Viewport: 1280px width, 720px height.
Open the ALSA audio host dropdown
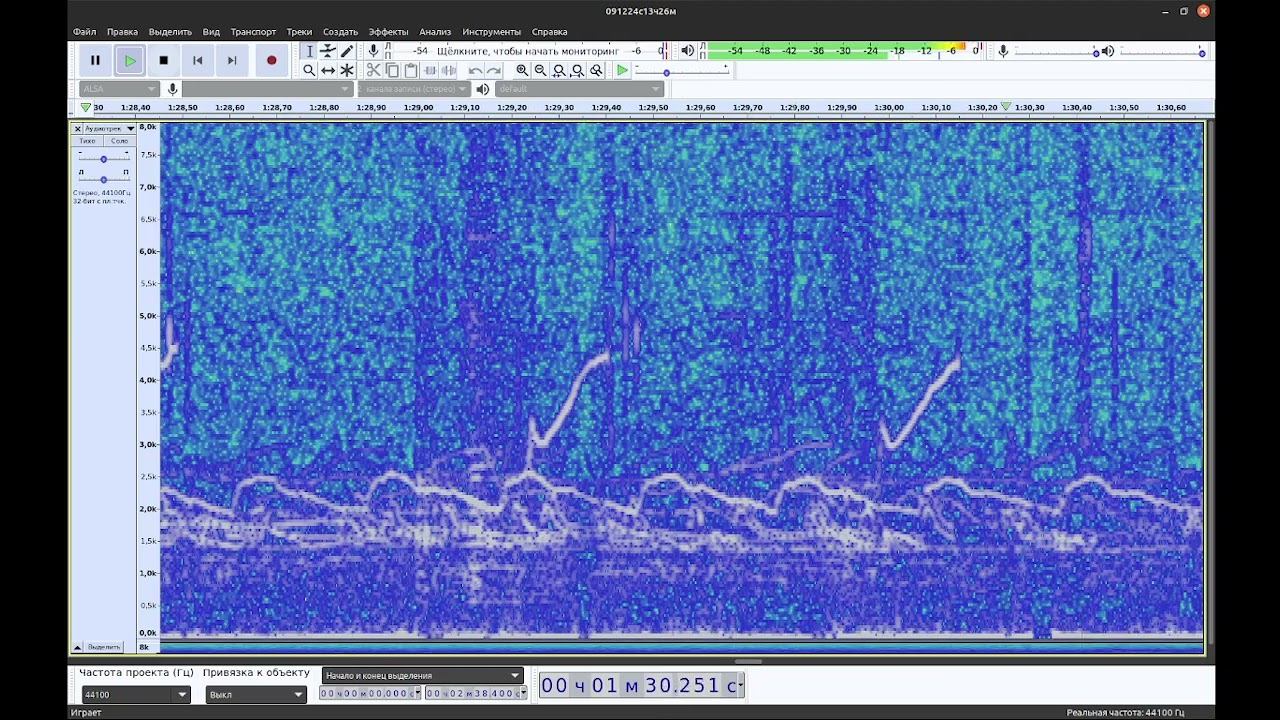point(119,89)
